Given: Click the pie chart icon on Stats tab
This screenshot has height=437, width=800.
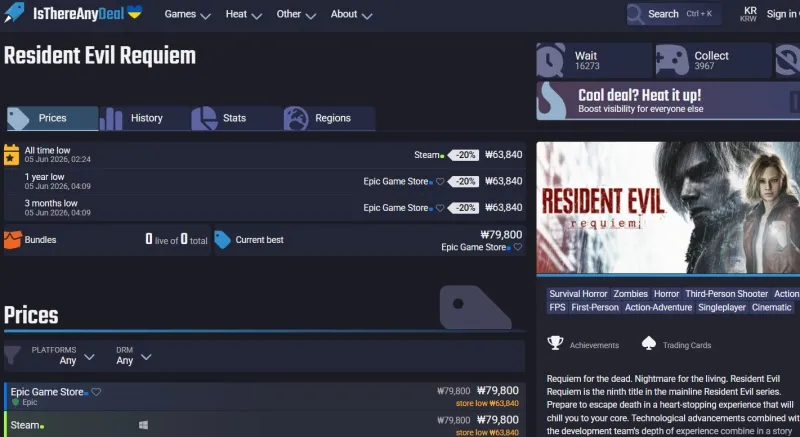Looking at the screenshot, I should coord(204,118).
